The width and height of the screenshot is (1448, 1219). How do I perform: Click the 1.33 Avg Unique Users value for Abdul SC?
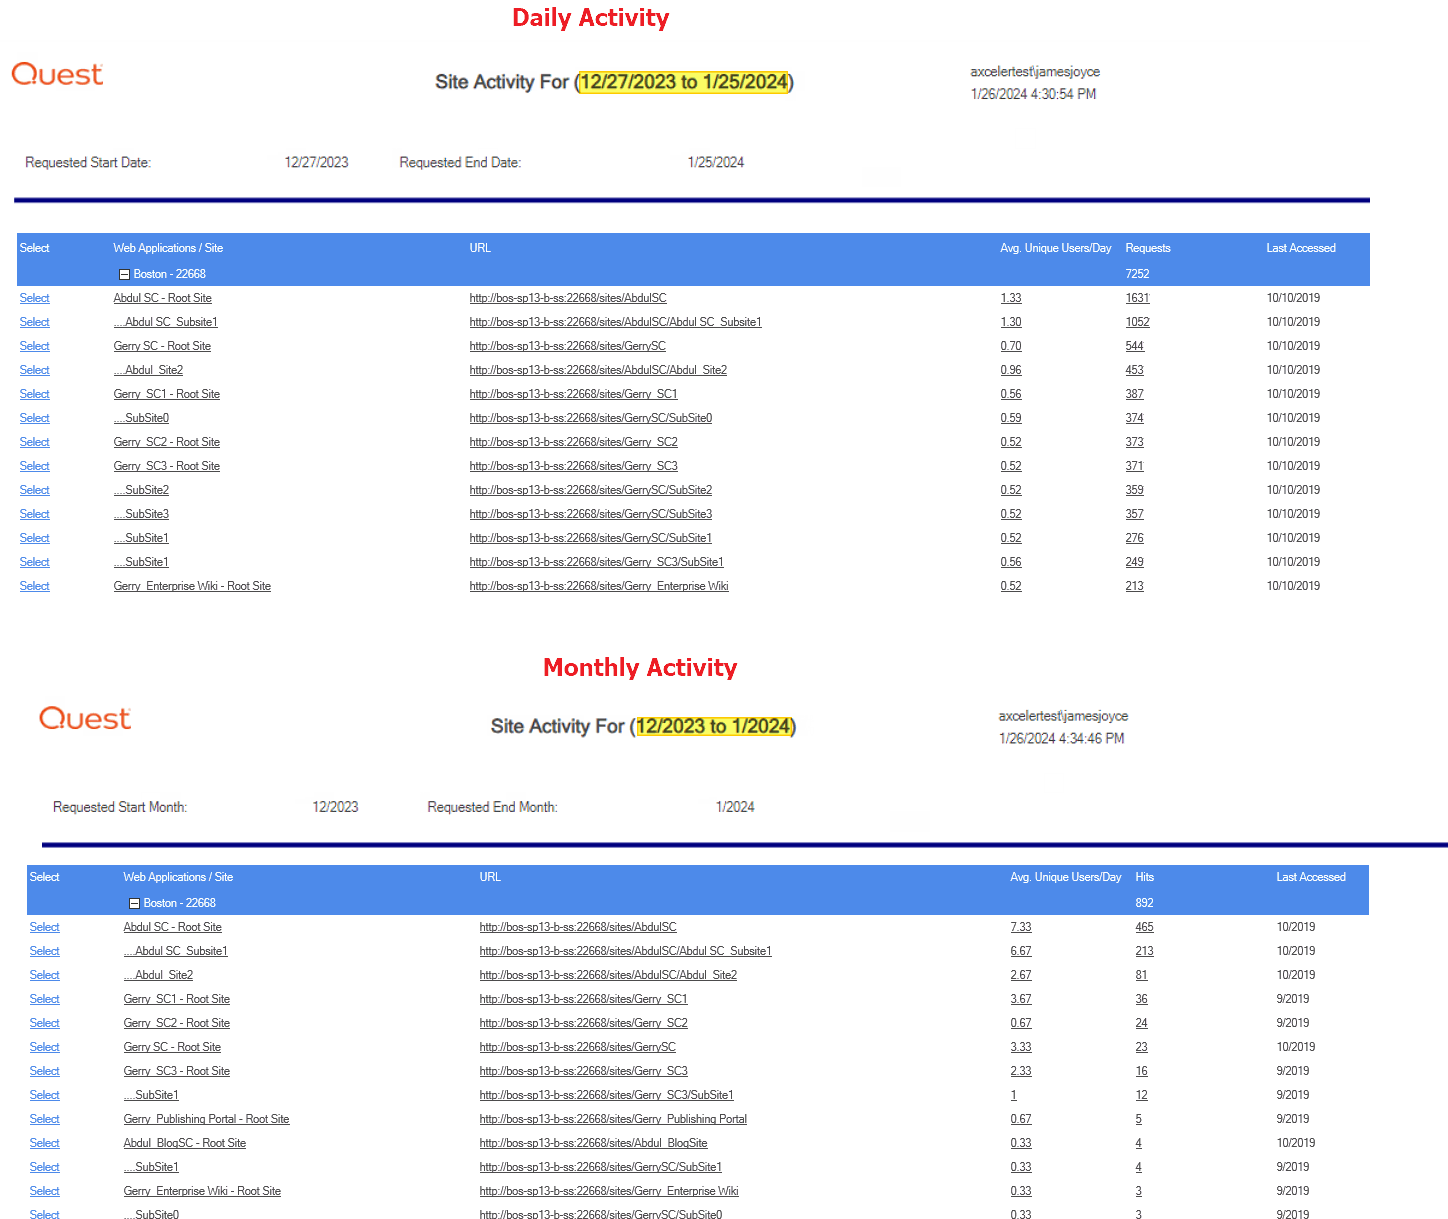pos(1011,297)
